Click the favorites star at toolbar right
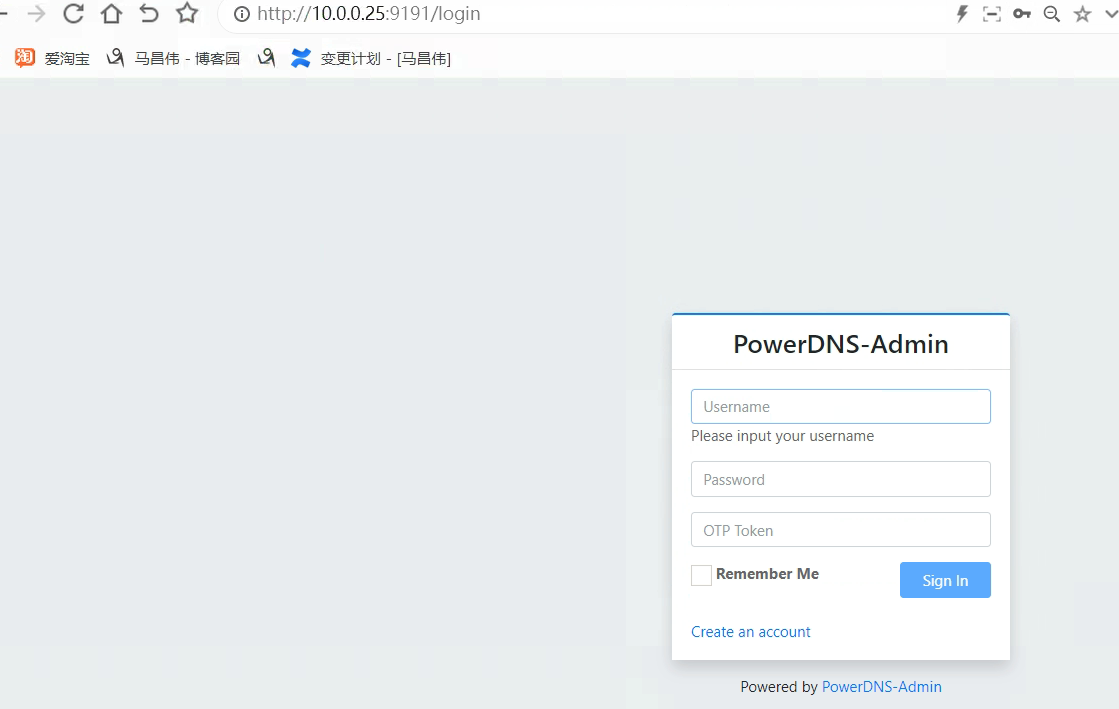Viewport: 1119px width, 709px height. coord(1083,14)
